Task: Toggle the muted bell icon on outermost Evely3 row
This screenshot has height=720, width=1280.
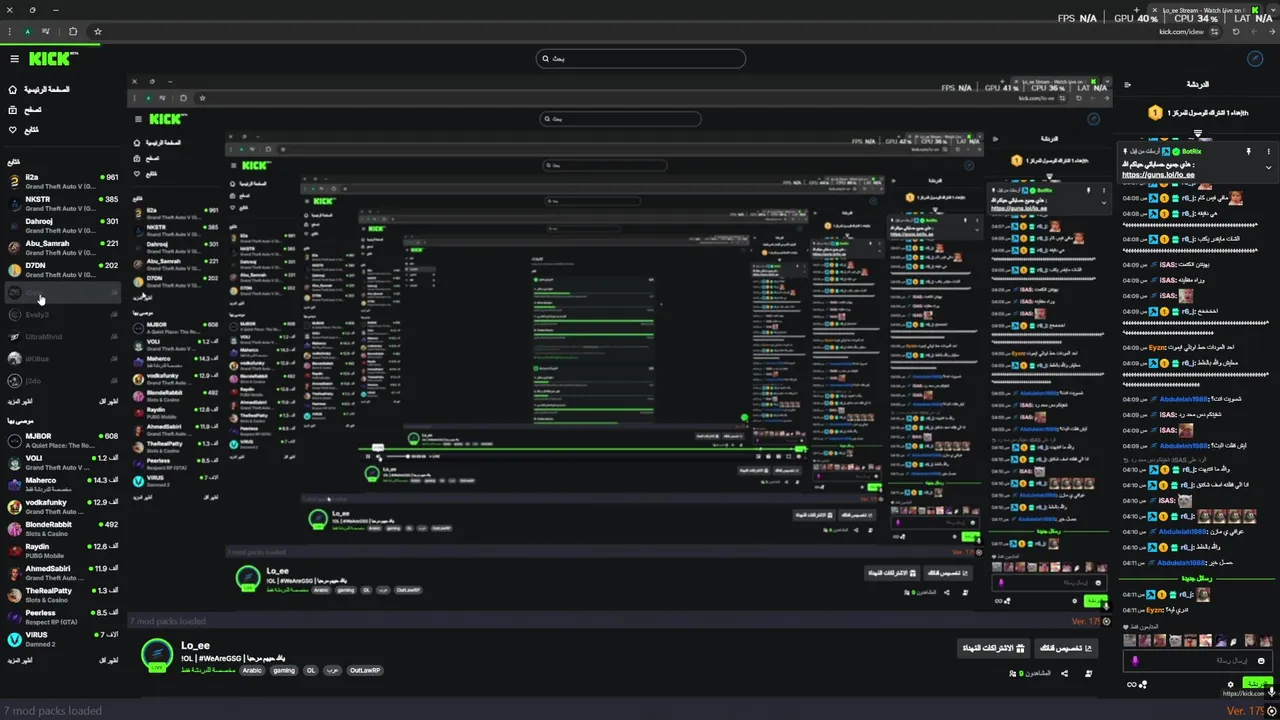Action: (x=114, y=314)
